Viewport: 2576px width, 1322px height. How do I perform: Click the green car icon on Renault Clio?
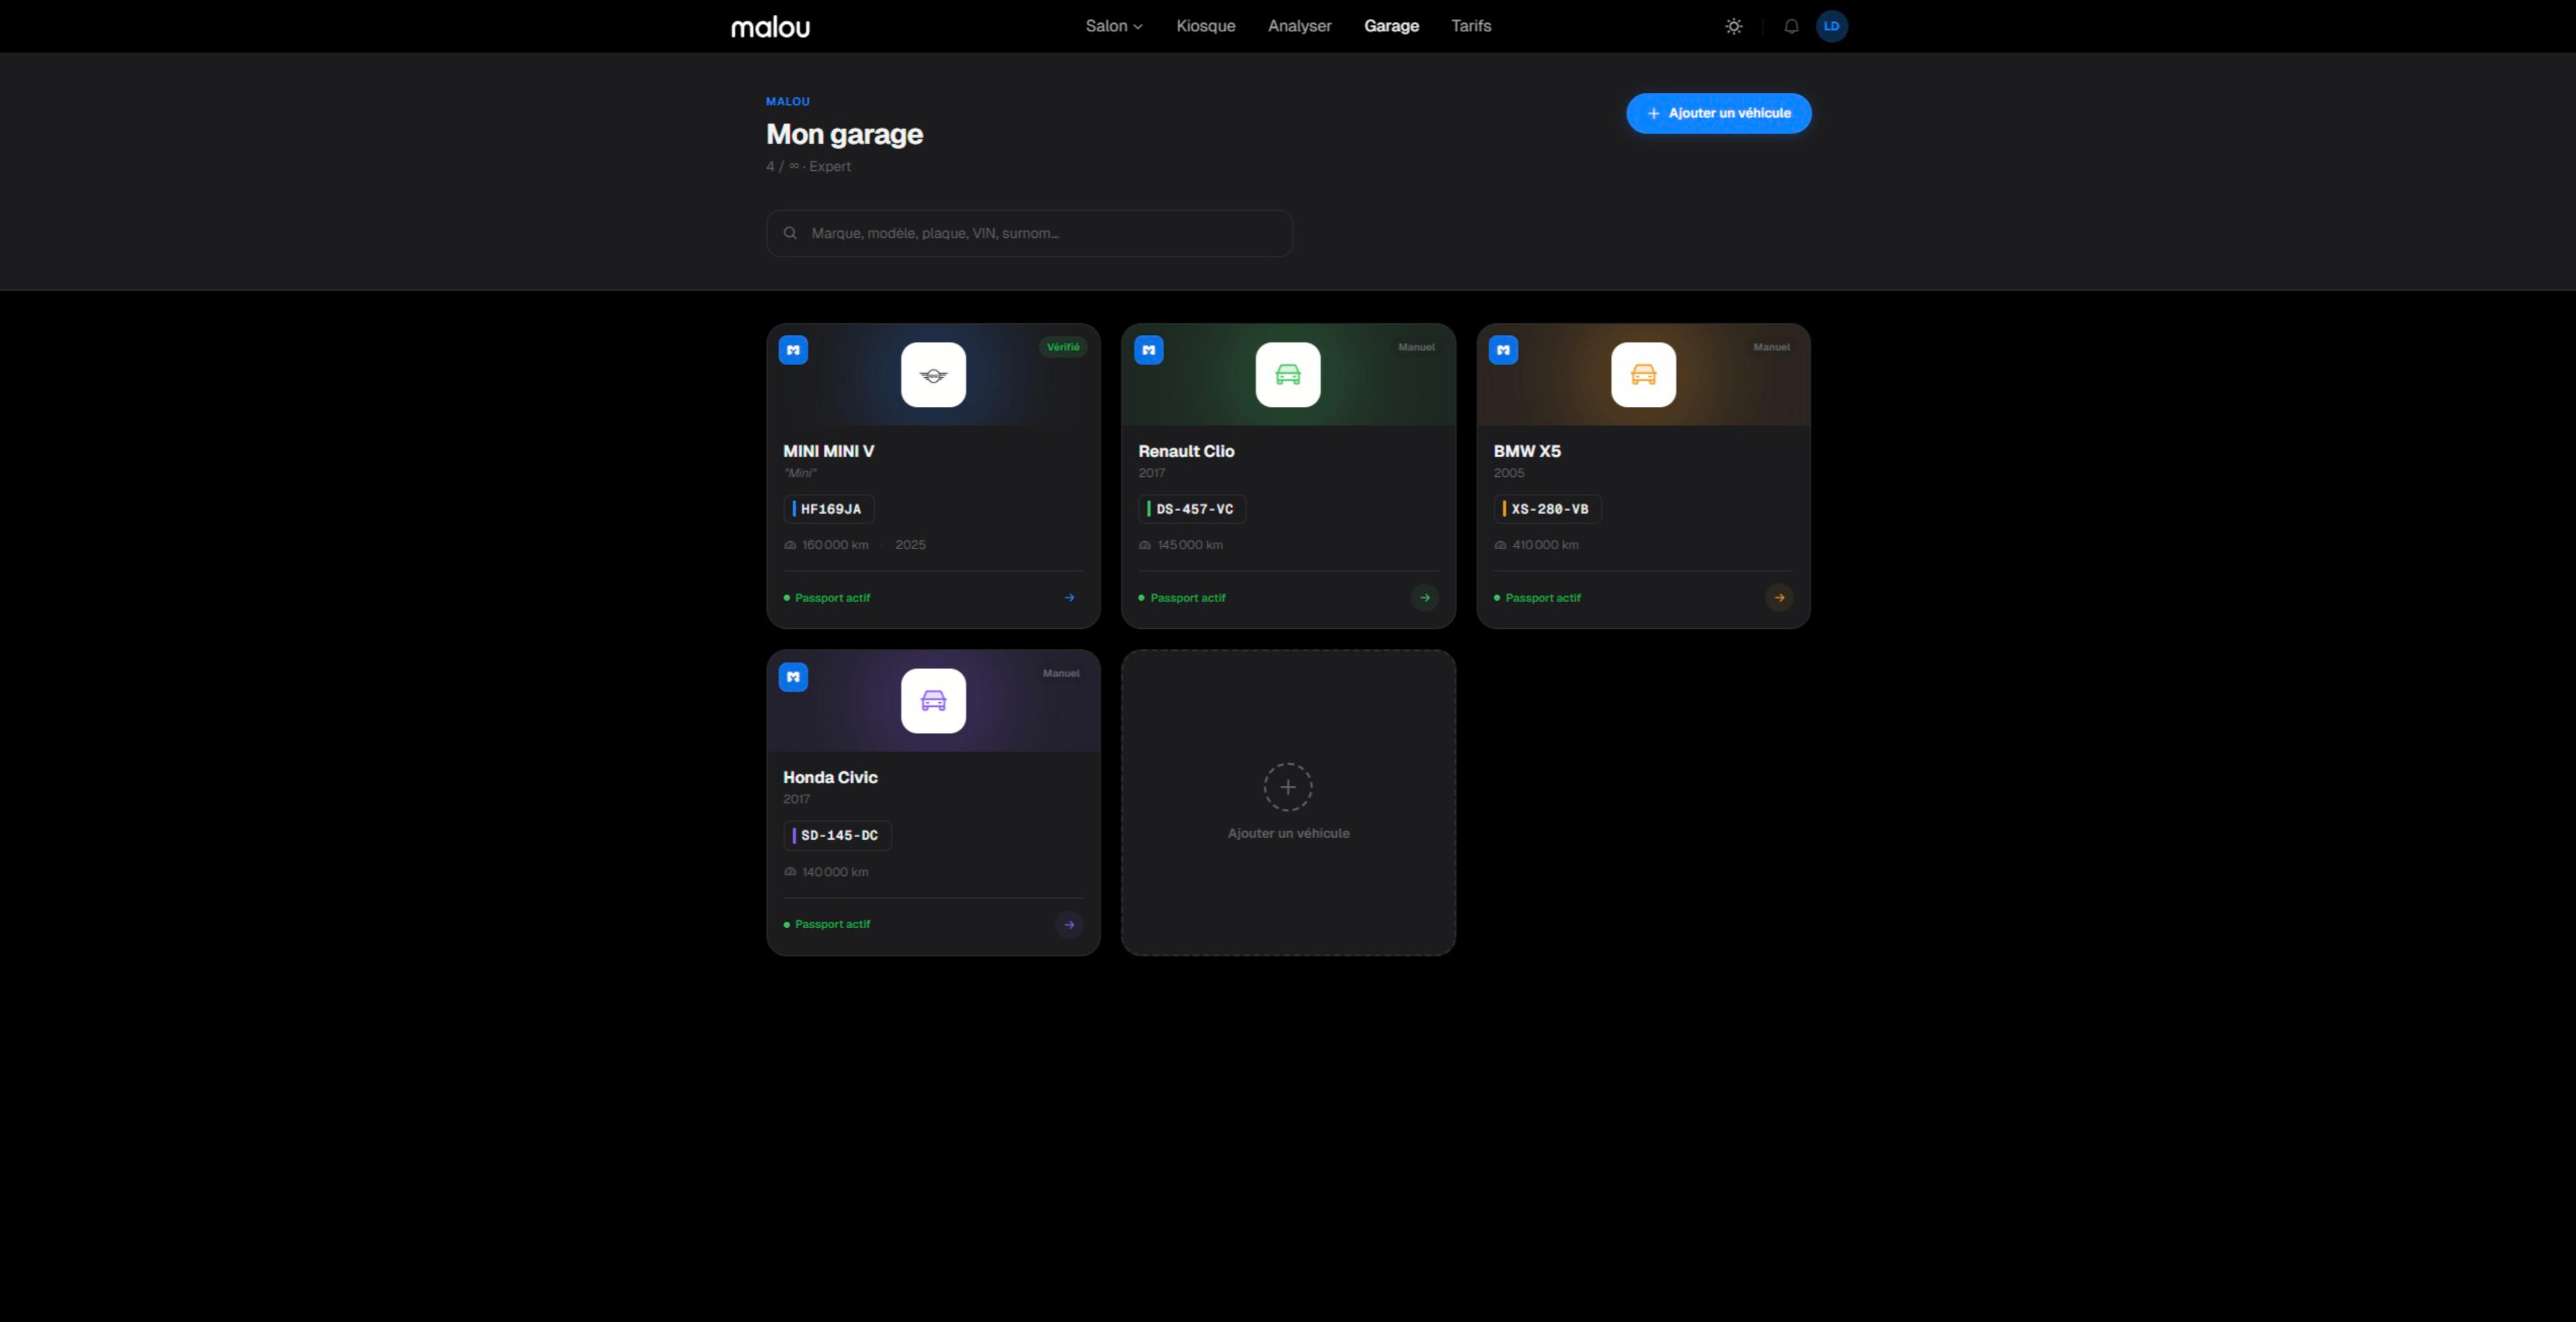click(x=1288, y=375)
